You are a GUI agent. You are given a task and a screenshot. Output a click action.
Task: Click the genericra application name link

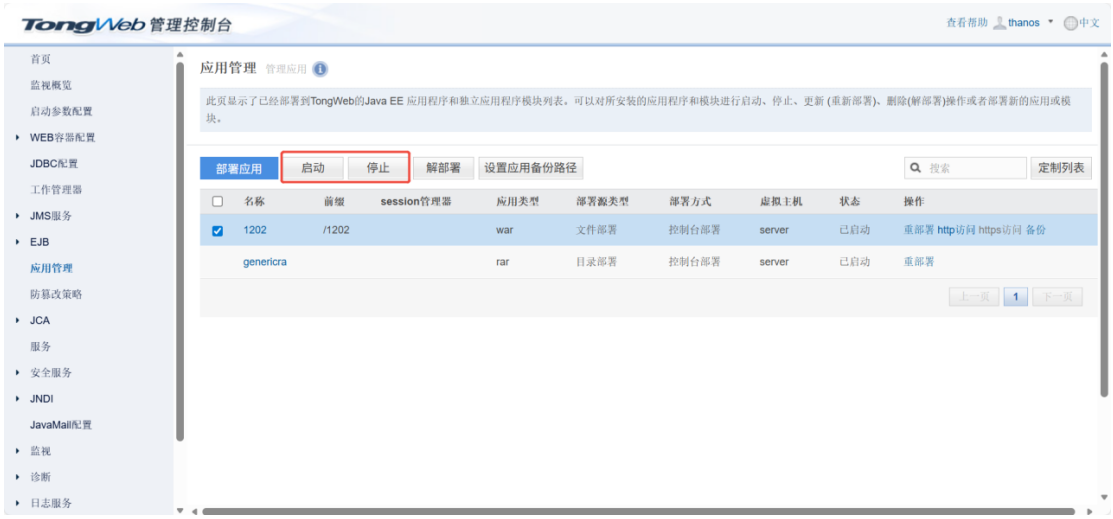266,262
